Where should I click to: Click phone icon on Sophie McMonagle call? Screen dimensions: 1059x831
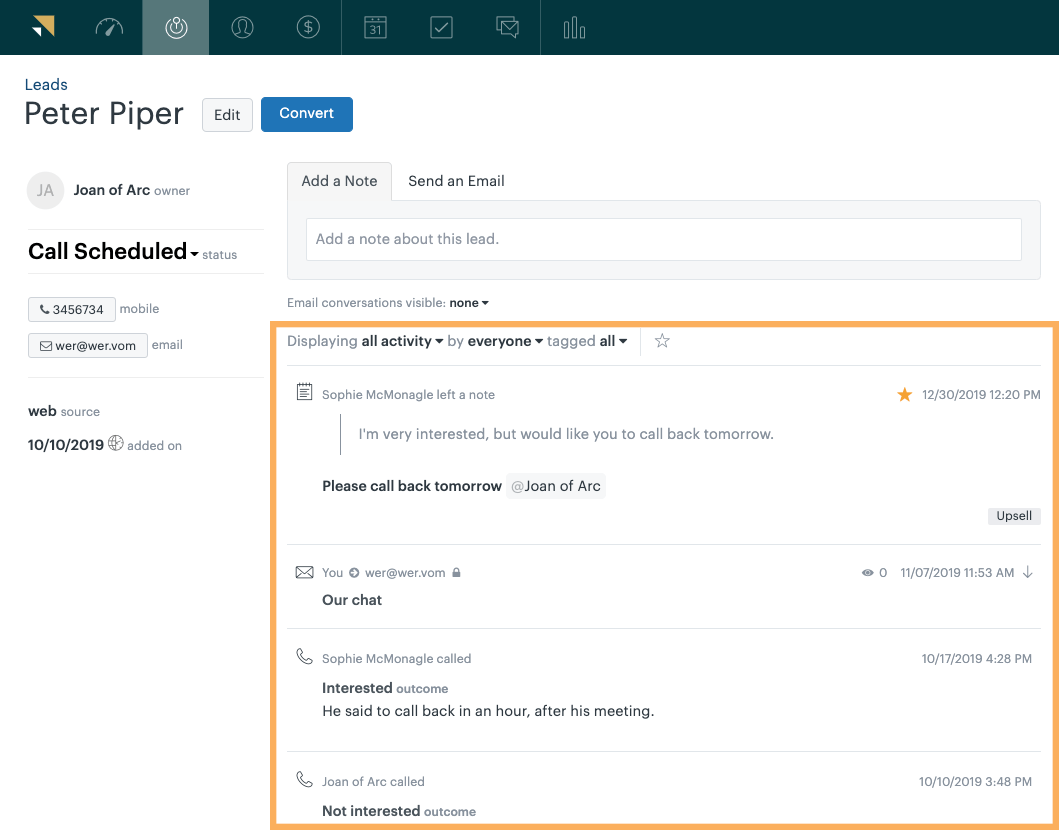(x=305, y=656)
